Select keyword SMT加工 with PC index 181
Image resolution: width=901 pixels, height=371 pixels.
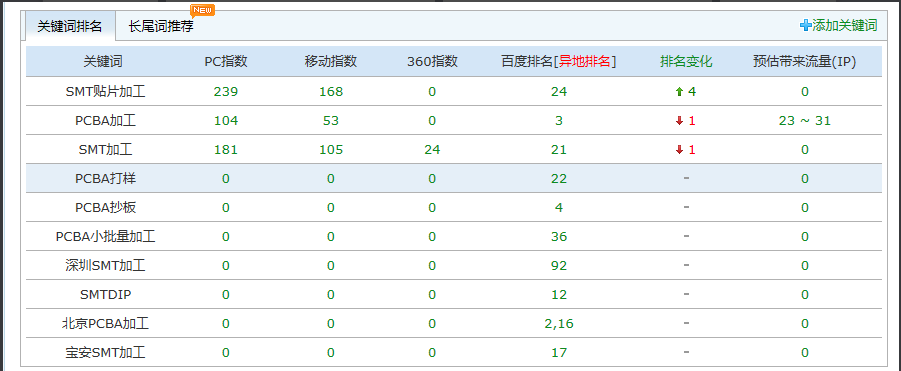point(105,150)
